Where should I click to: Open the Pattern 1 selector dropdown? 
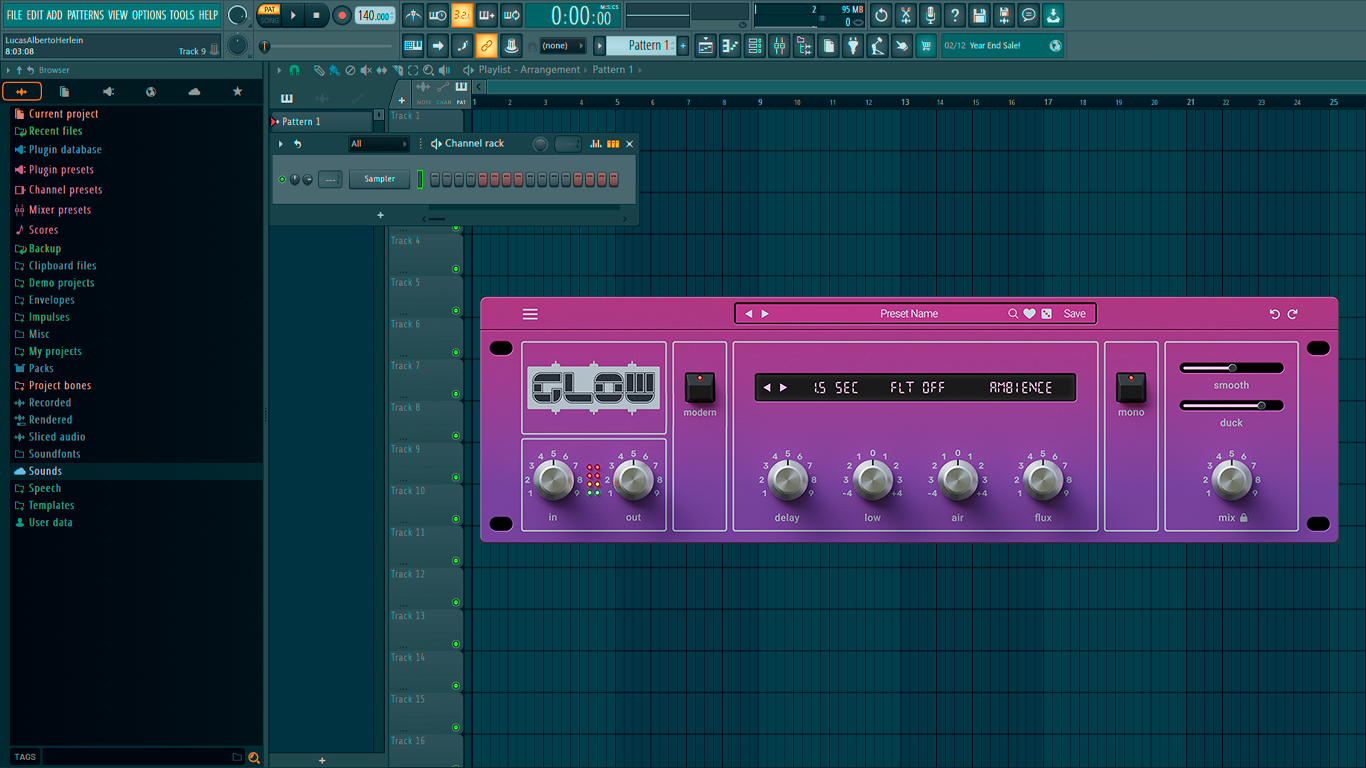(641, 45)
